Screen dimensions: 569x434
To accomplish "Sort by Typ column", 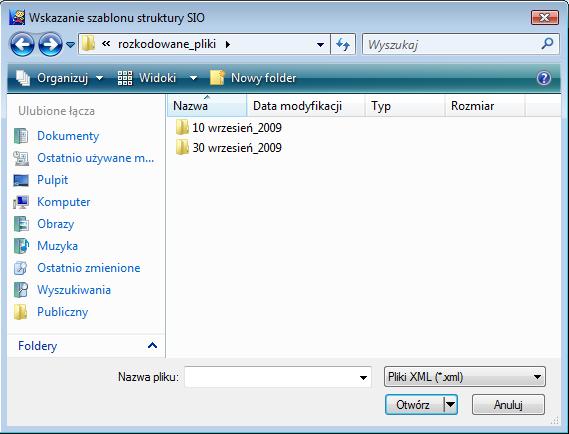I will tap(405, 106).
